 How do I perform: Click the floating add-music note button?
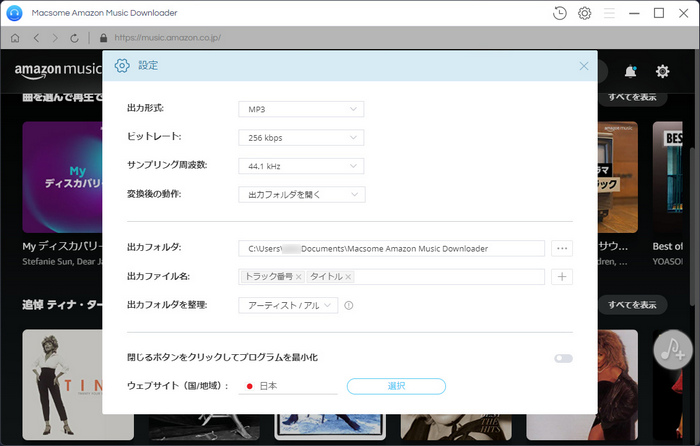tap(673, 350)
